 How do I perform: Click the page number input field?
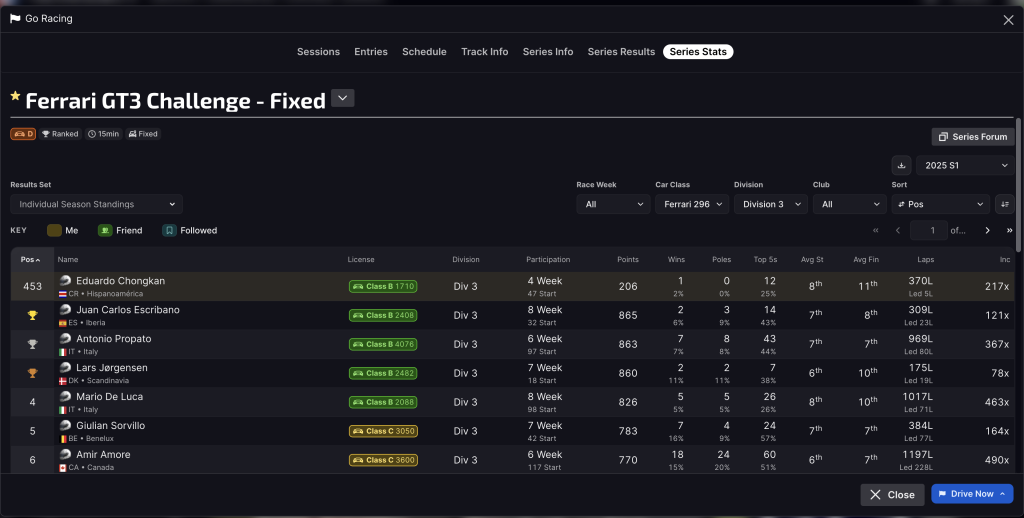click(x=929, y=230)
